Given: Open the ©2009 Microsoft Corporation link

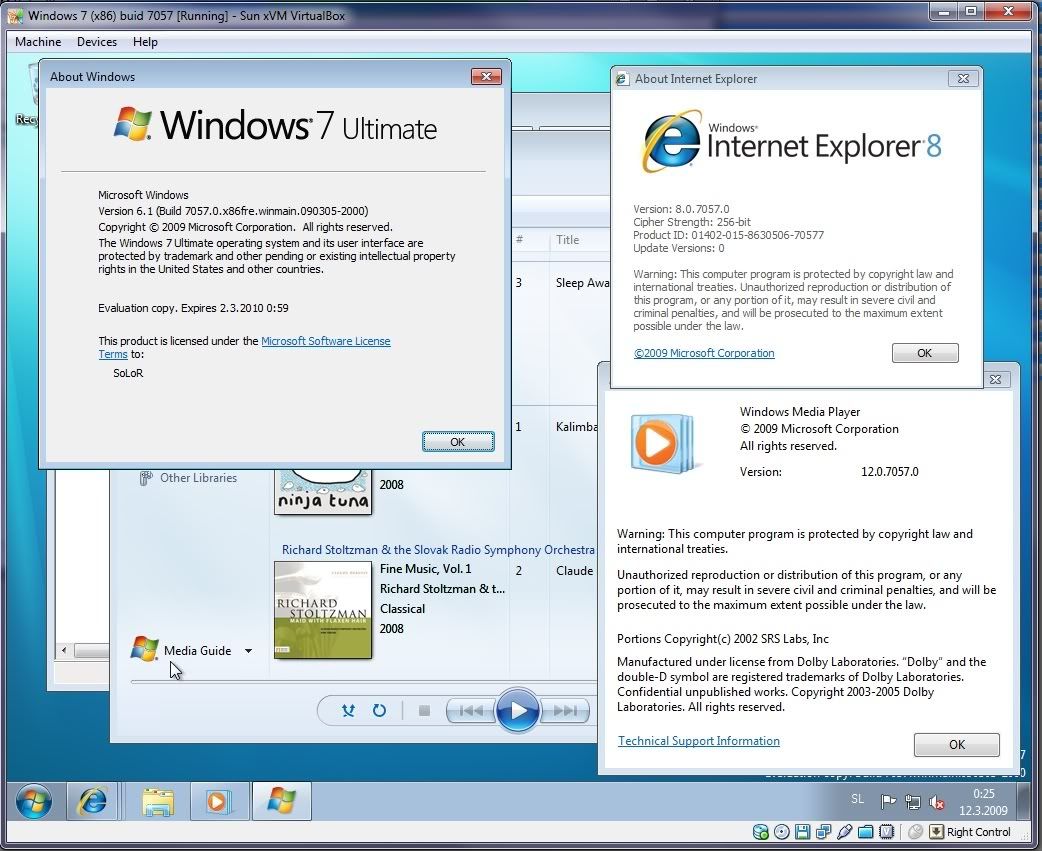Looking at the screenshot, I should 704,353.
